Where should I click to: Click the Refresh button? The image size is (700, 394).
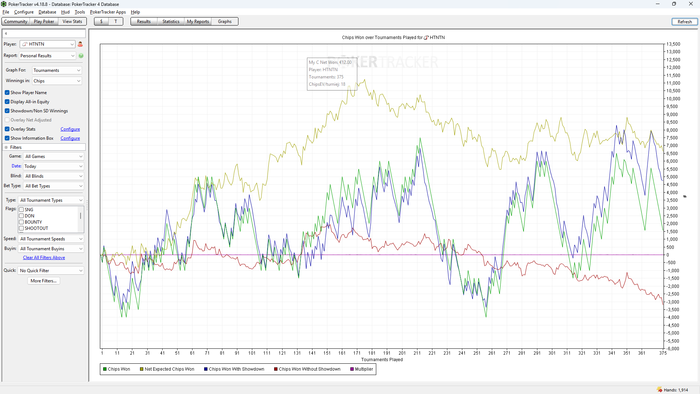coord(684,21)
